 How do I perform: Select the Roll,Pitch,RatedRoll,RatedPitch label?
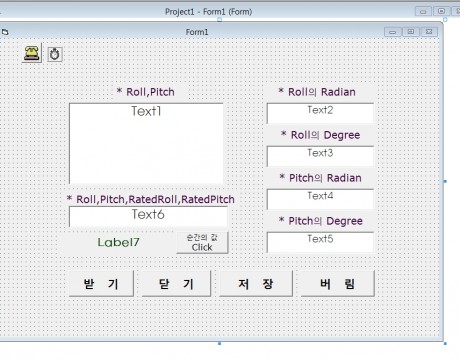[x=151, y=199]
